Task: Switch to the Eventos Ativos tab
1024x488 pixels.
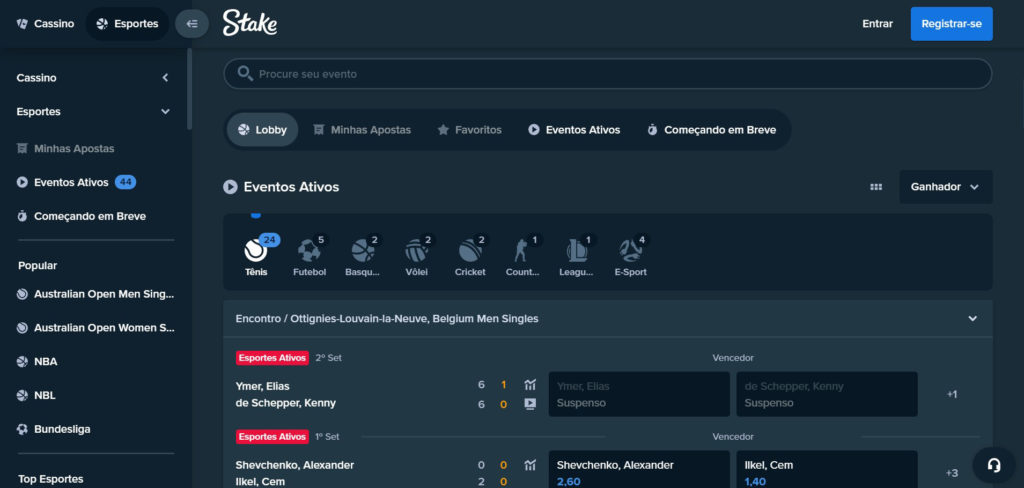Action: [x=574, y=130]
